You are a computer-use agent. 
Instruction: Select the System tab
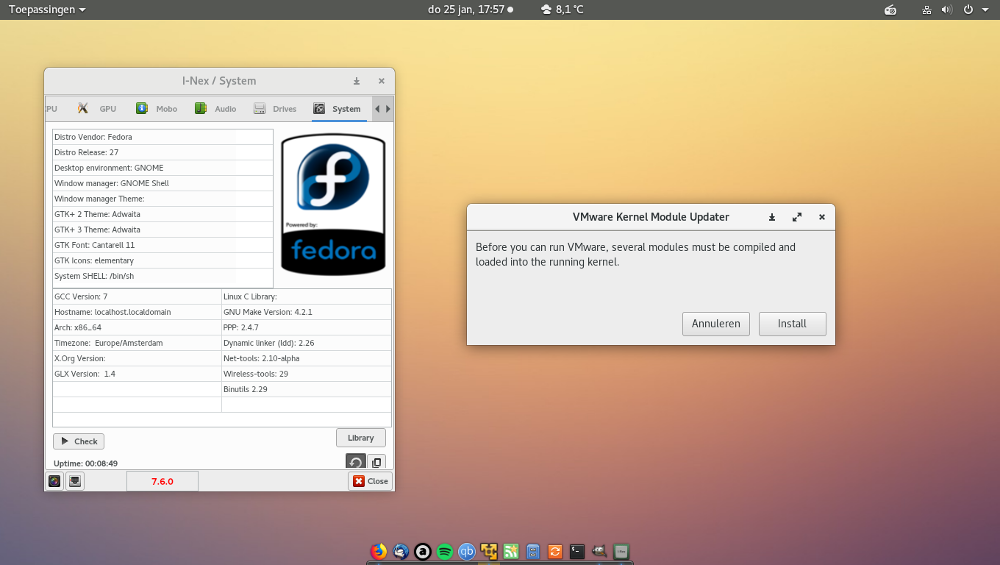[337, 108]
